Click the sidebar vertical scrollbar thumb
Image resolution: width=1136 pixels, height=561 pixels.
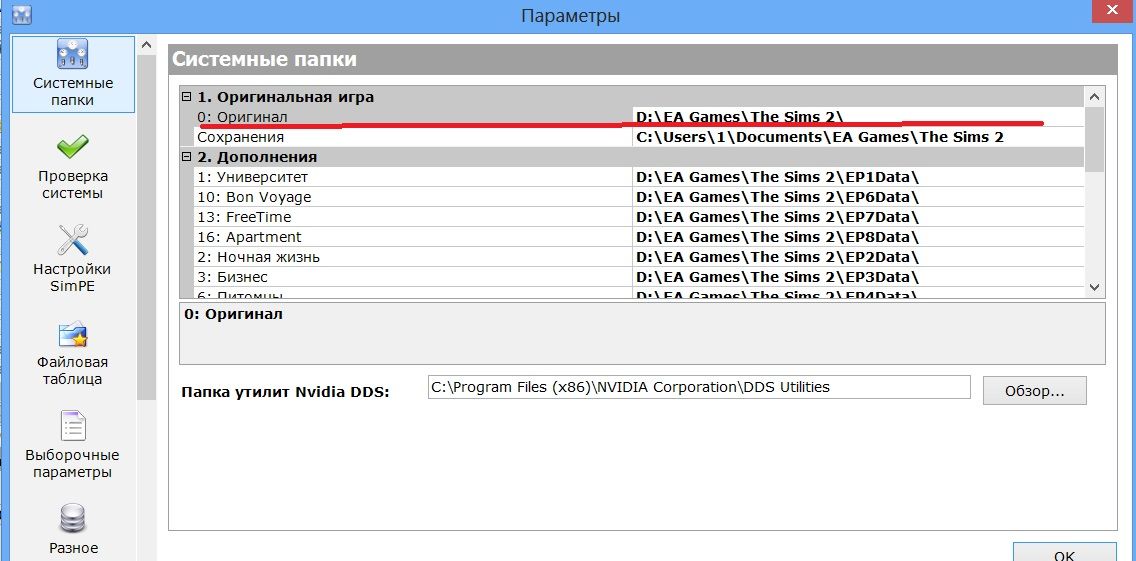point(146,226)
